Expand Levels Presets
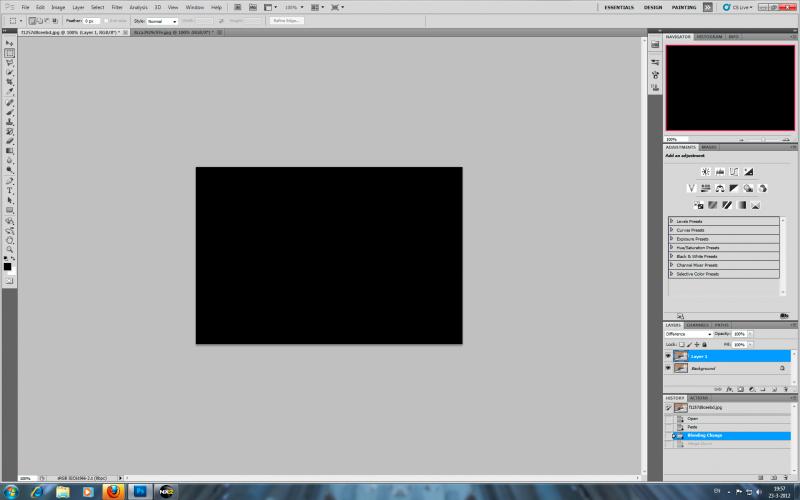The height and width of the screenshot is (500, 800). click(x=671, y=221)
